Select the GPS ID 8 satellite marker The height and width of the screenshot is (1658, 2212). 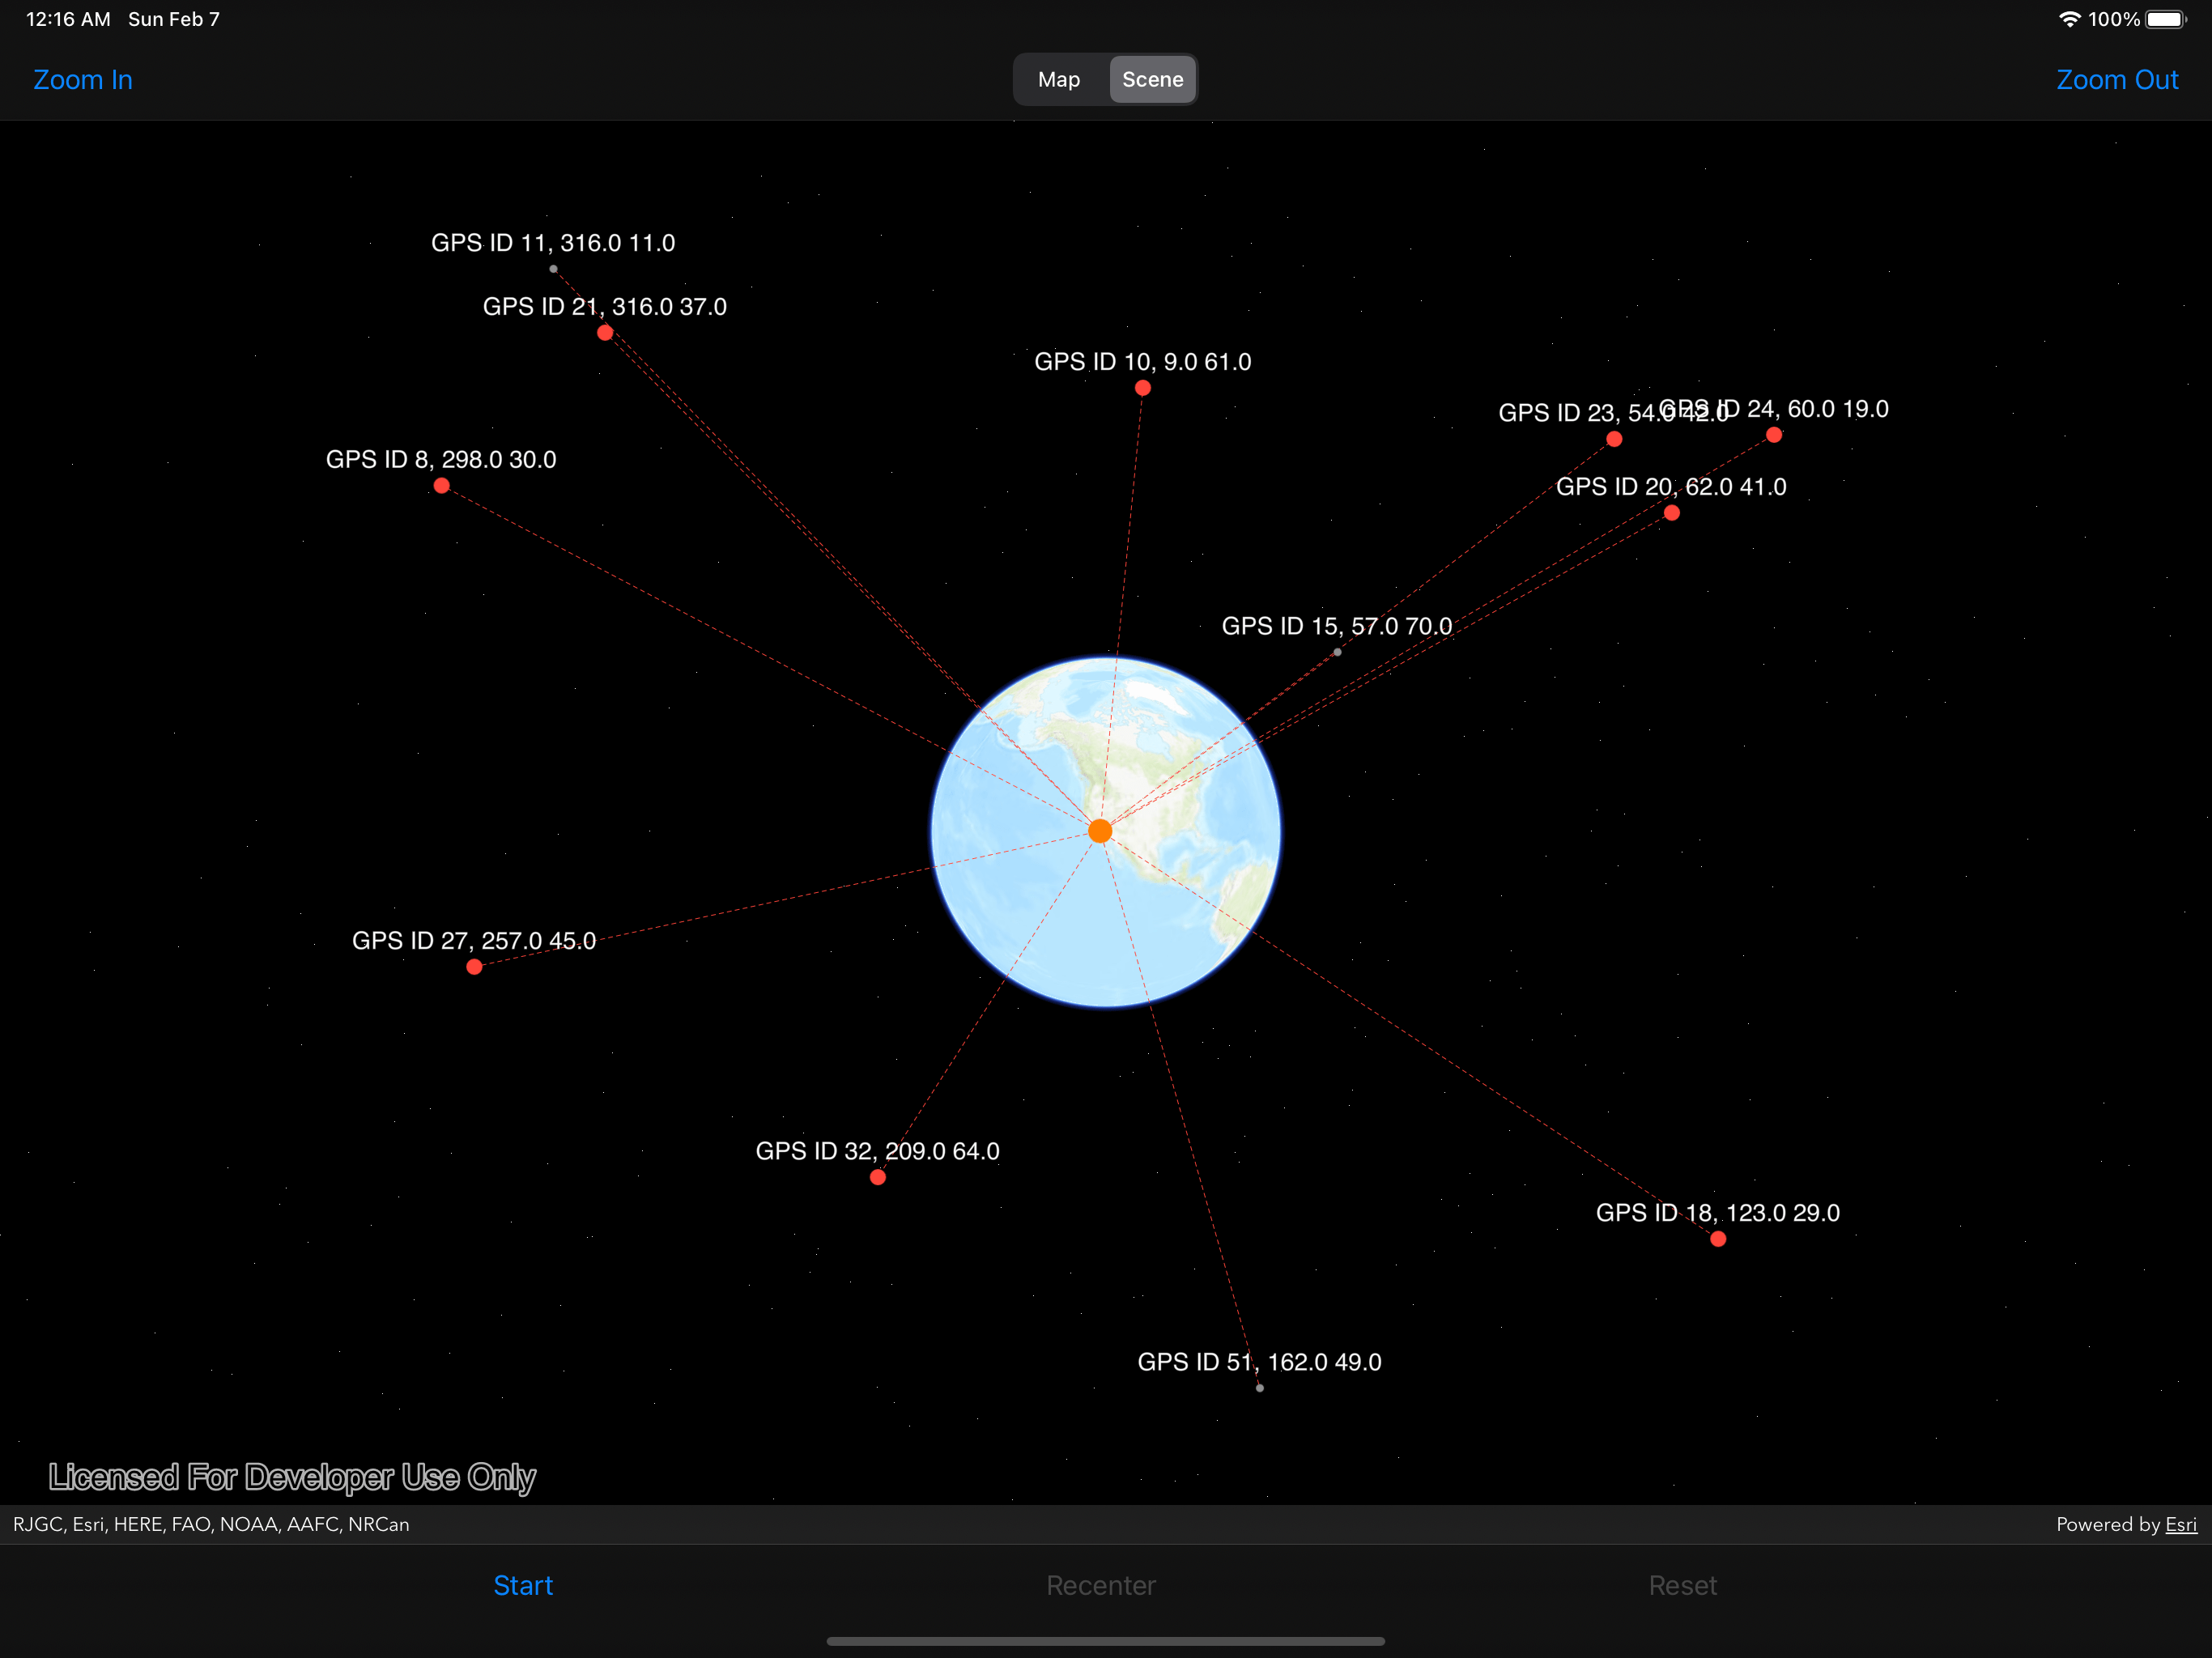tap(442, 486)
